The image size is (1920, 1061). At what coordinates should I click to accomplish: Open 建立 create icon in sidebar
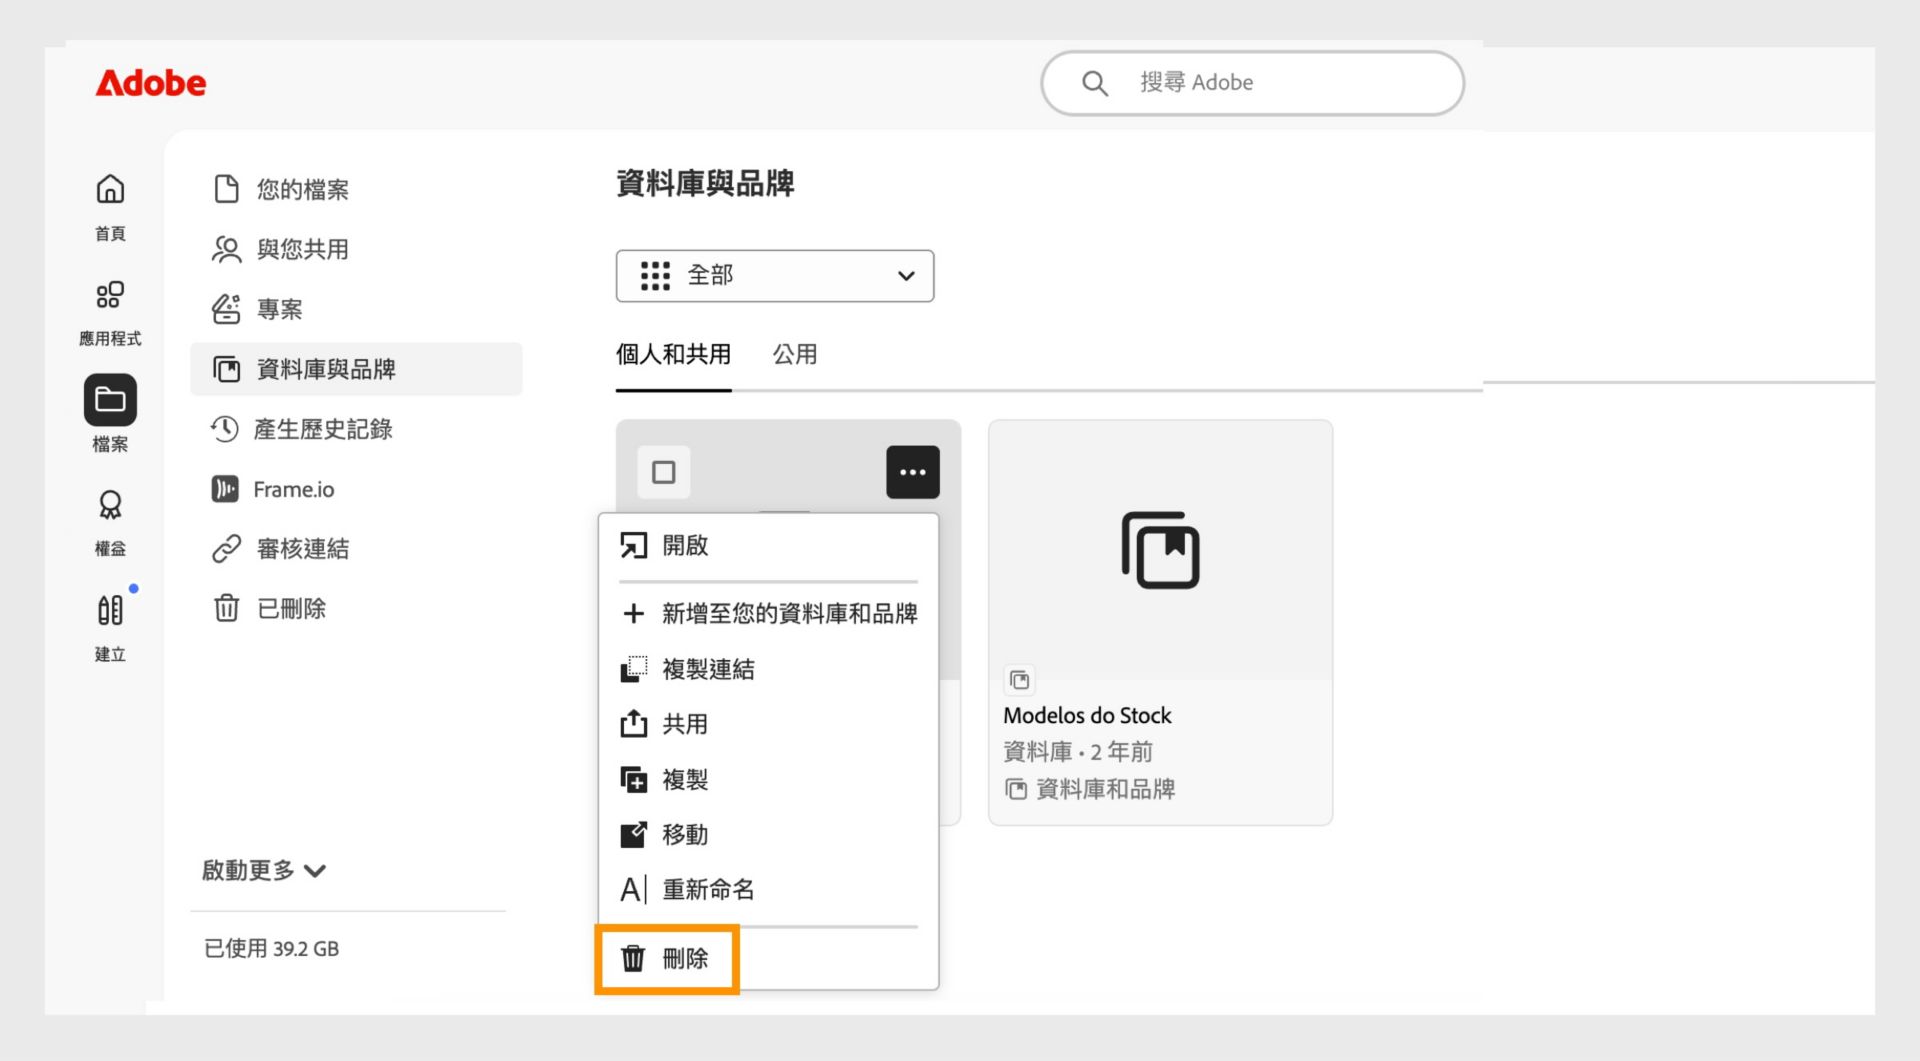coord(110,610)
